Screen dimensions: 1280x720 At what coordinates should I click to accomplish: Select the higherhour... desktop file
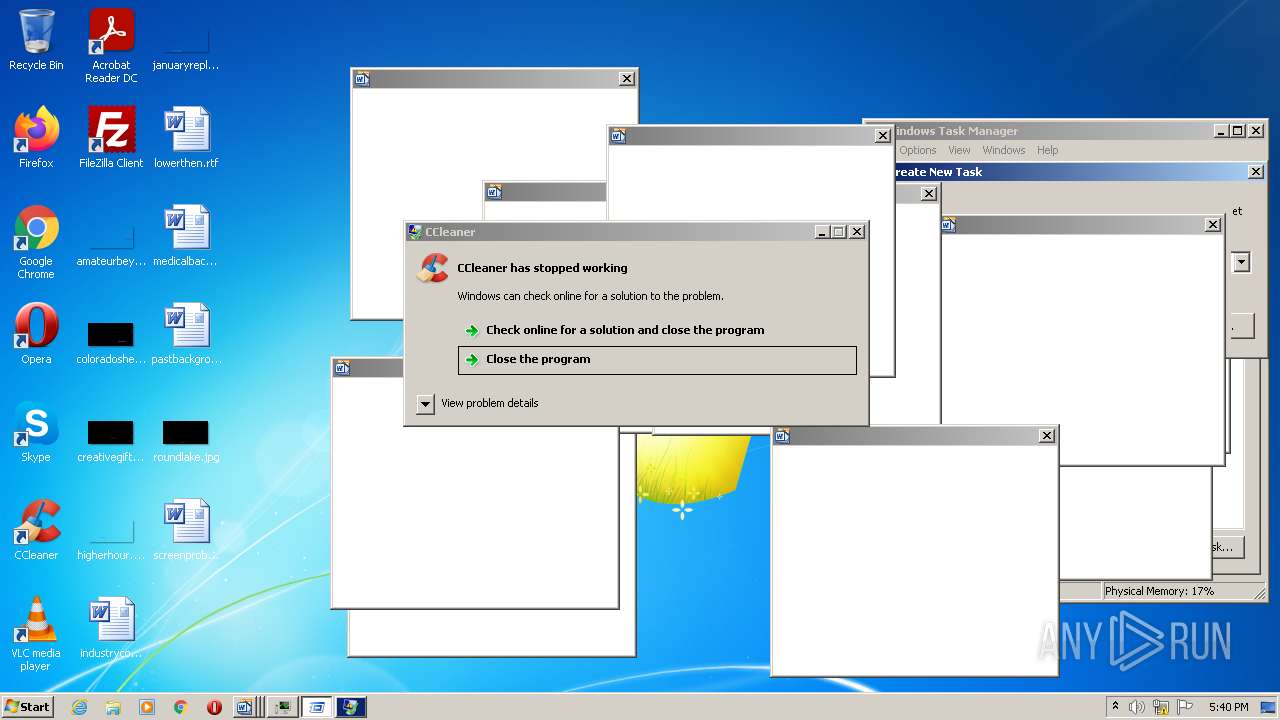[x=111, y=538]
